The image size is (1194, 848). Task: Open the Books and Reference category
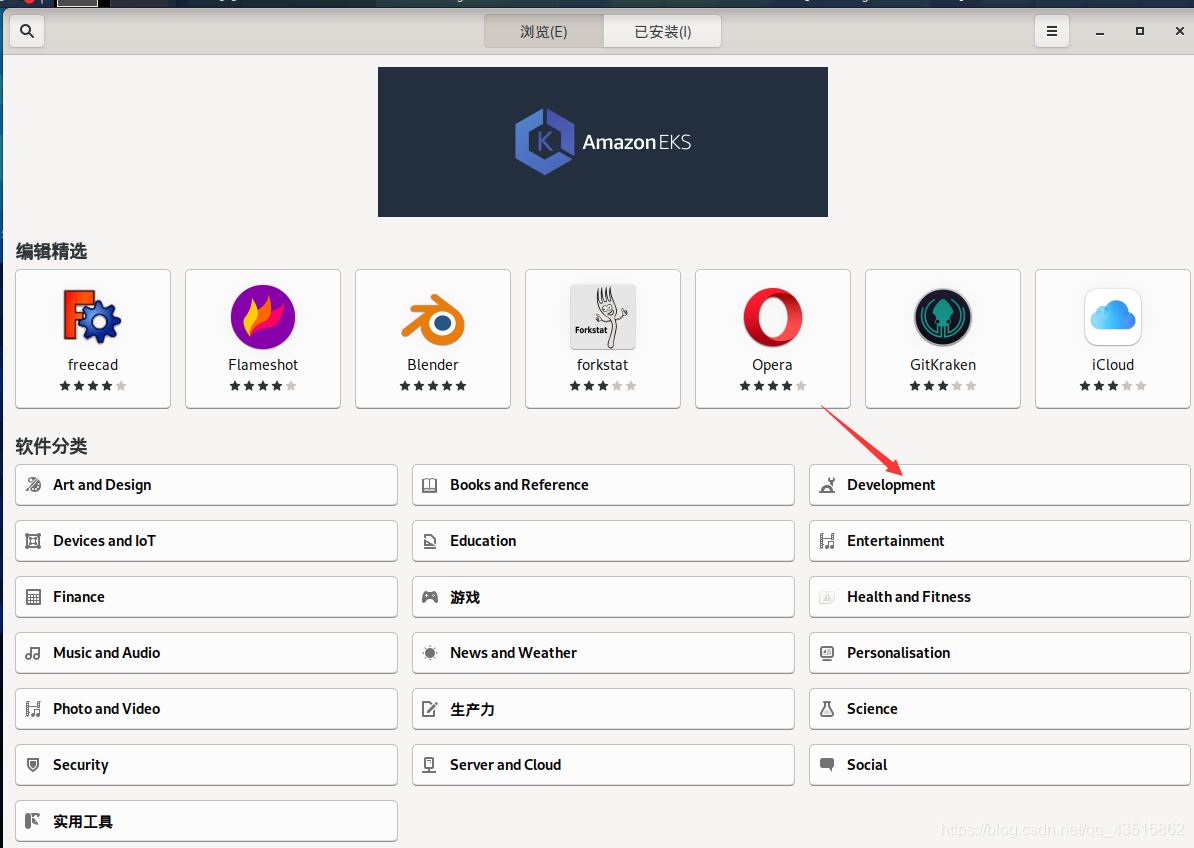point(603,485)
